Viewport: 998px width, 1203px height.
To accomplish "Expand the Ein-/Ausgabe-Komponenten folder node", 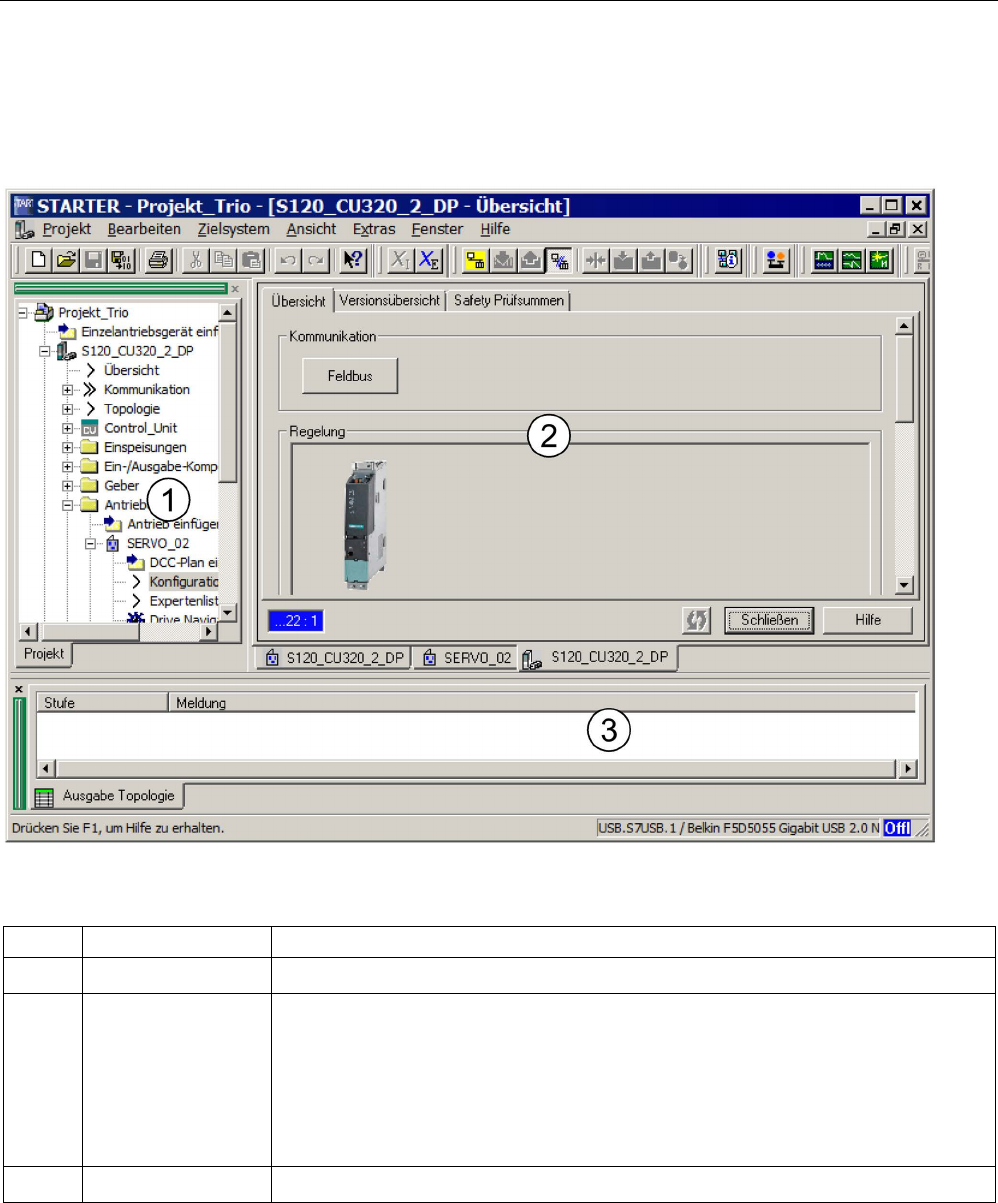I will (67, 467).
